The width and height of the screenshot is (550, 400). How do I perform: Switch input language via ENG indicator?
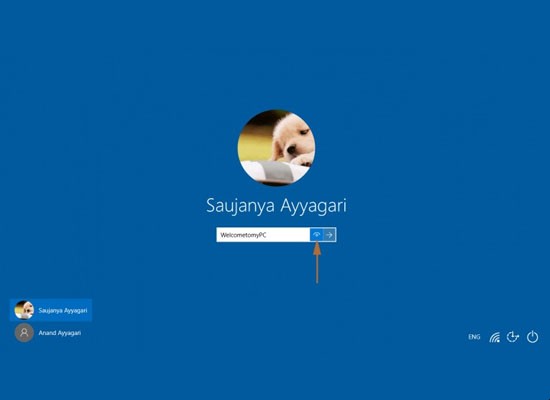(474, 337)
